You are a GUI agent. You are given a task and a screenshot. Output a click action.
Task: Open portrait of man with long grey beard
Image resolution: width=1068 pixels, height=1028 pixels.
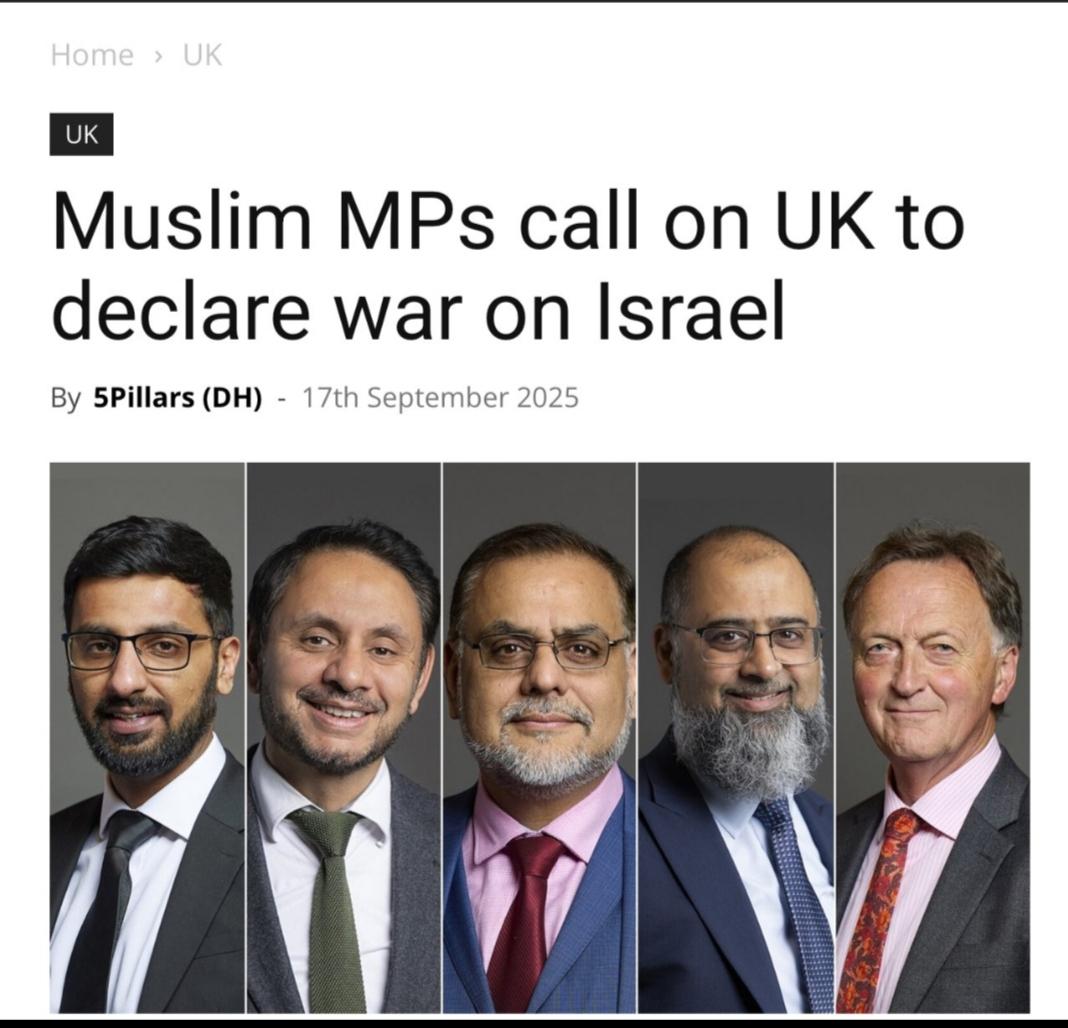736,737
